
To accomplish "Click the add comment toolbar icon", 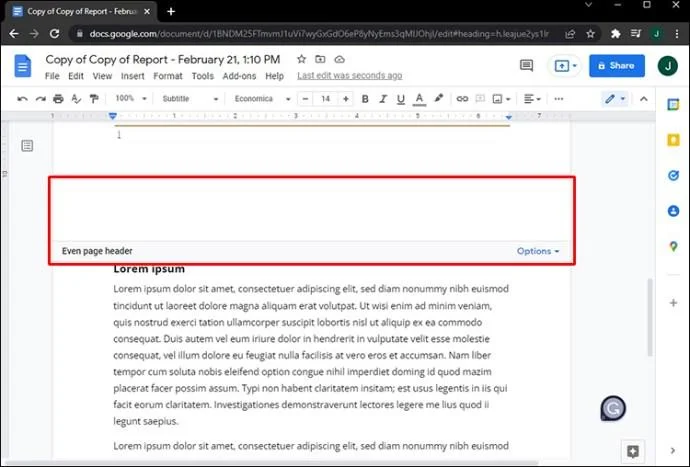I will click(x=480, y=99).
